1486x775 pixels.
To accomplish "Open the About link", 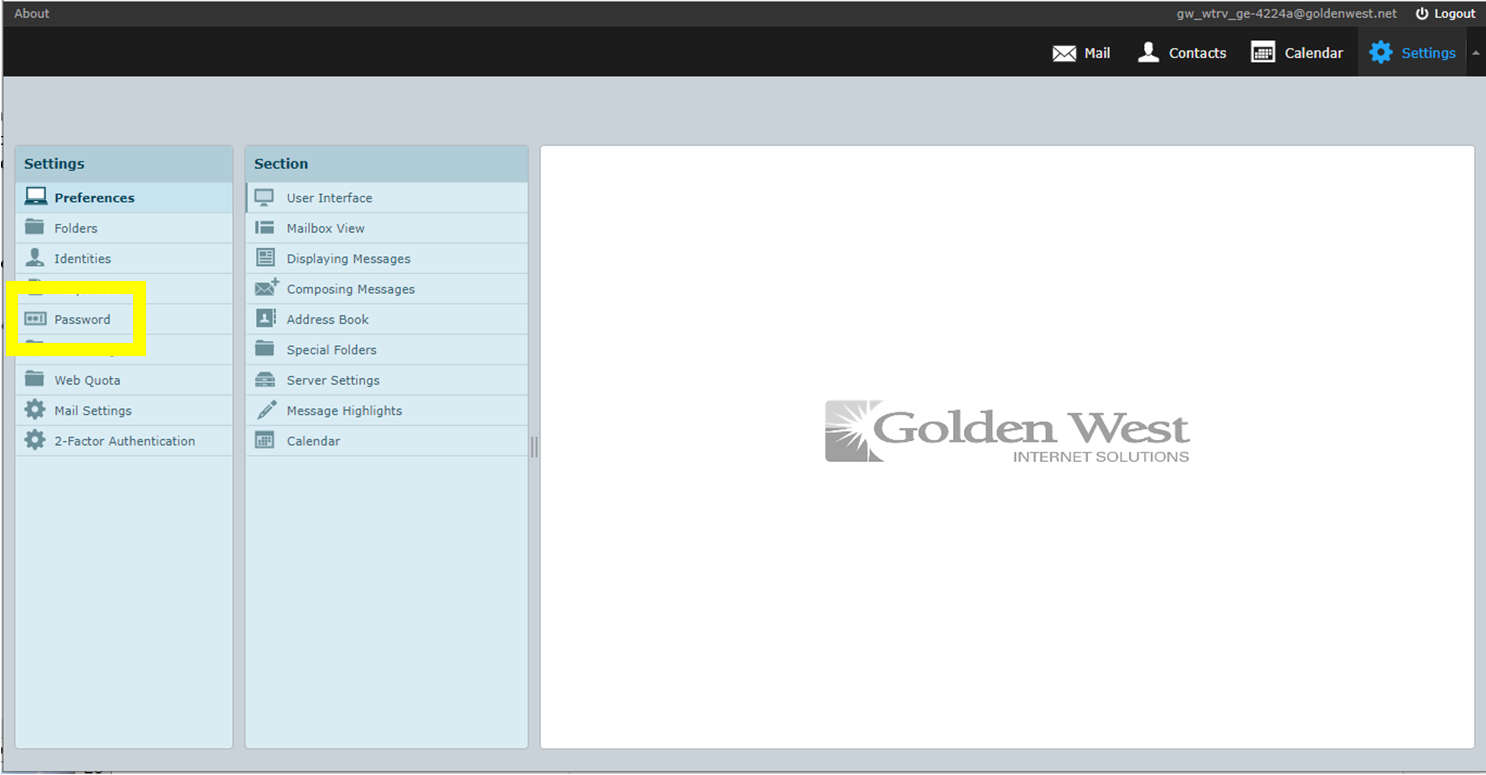I will tap(31, 13).
